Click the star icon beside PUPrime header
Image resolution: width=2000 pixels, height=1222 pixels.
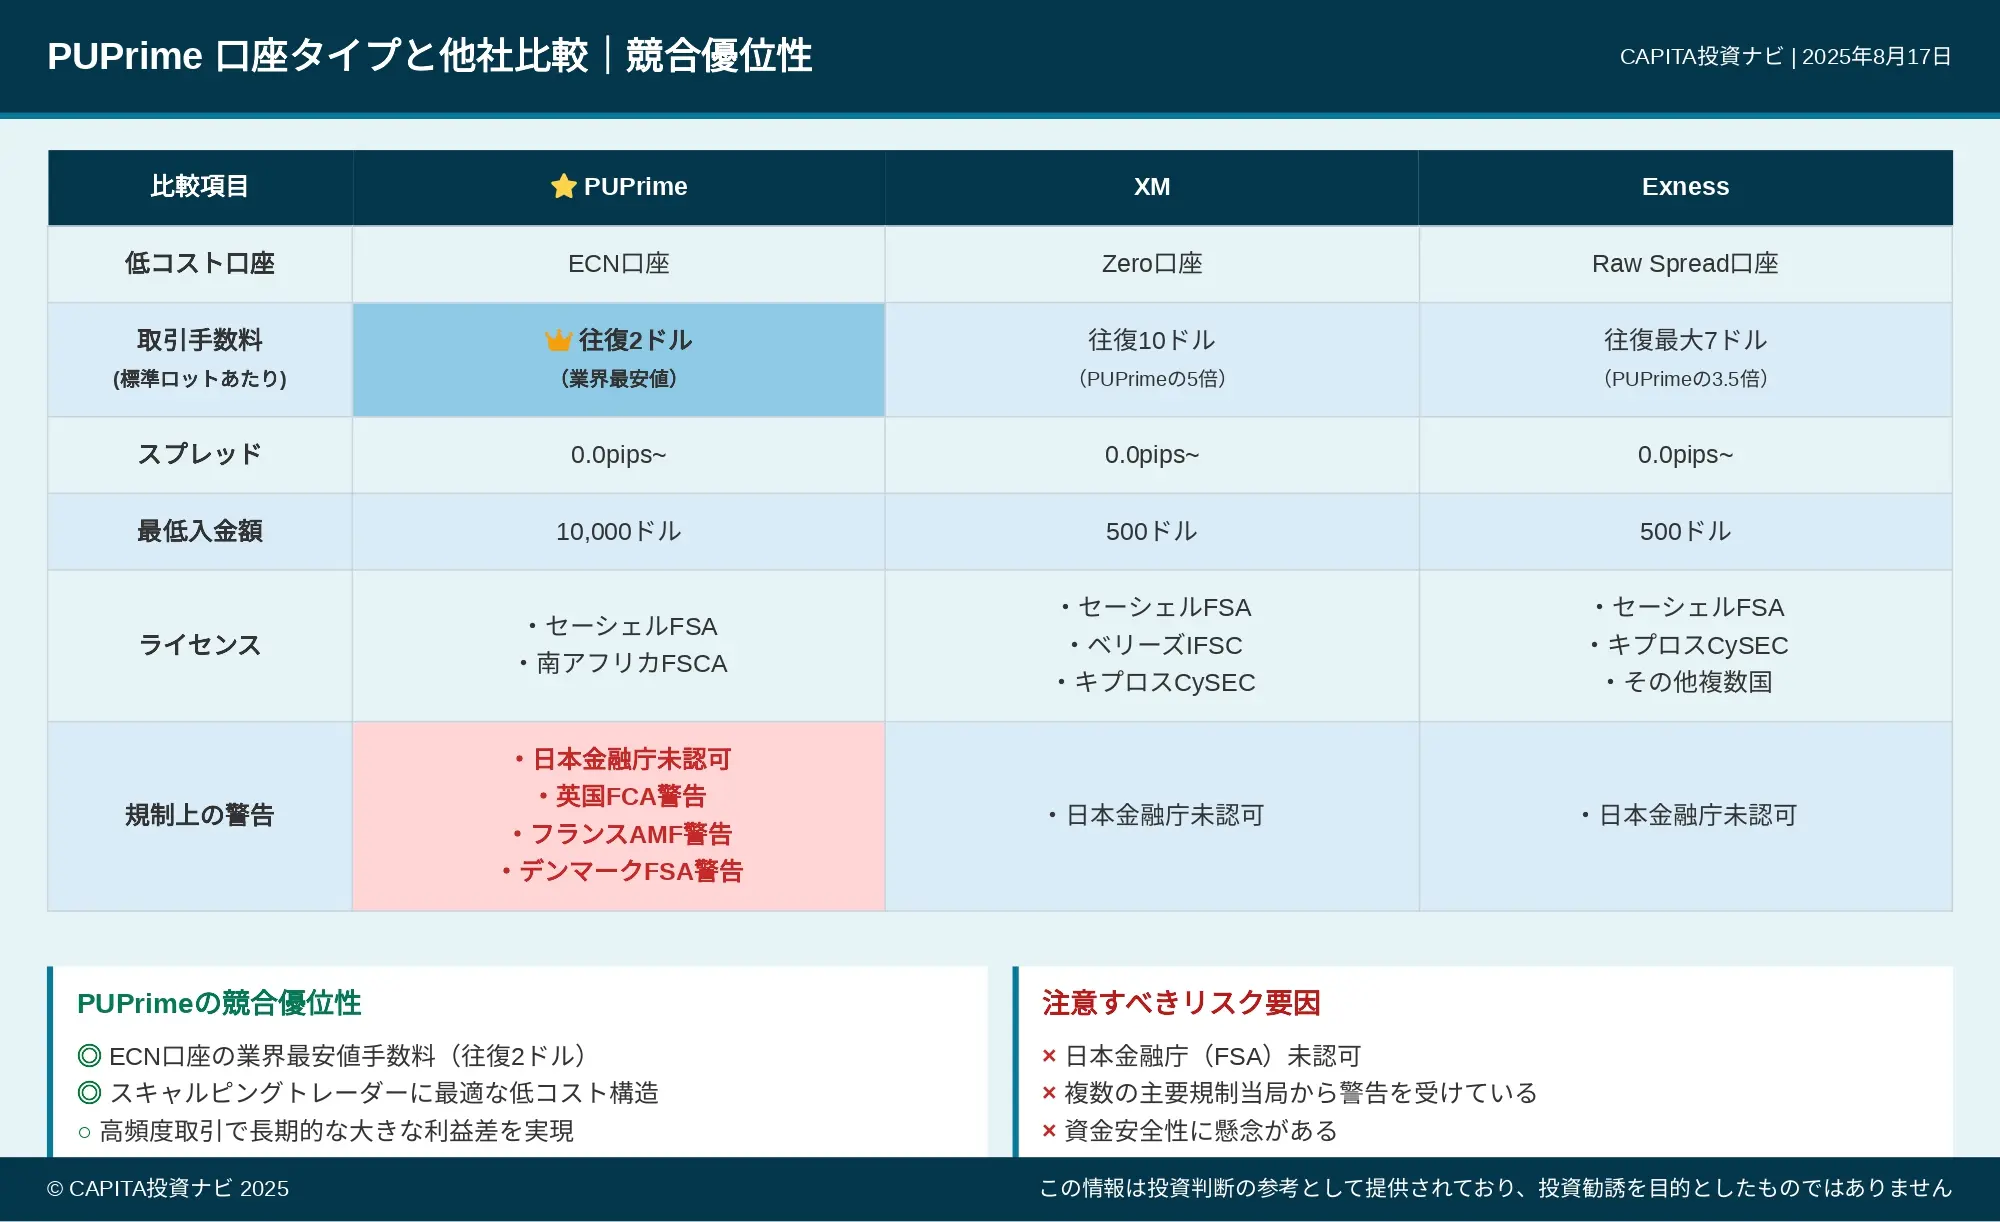coord(564,186)
